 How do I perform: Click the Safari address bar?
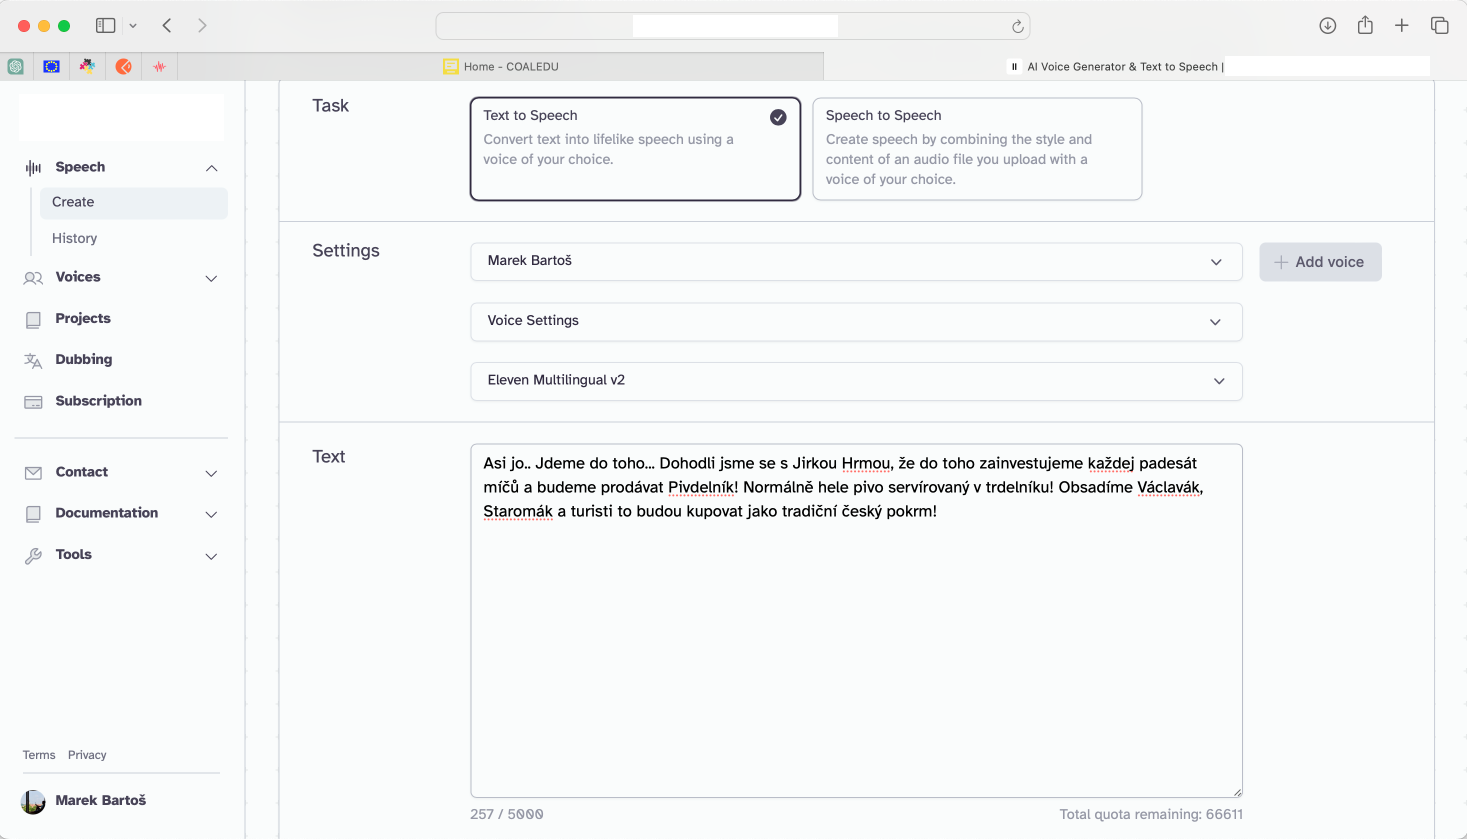tap(733, 26)
